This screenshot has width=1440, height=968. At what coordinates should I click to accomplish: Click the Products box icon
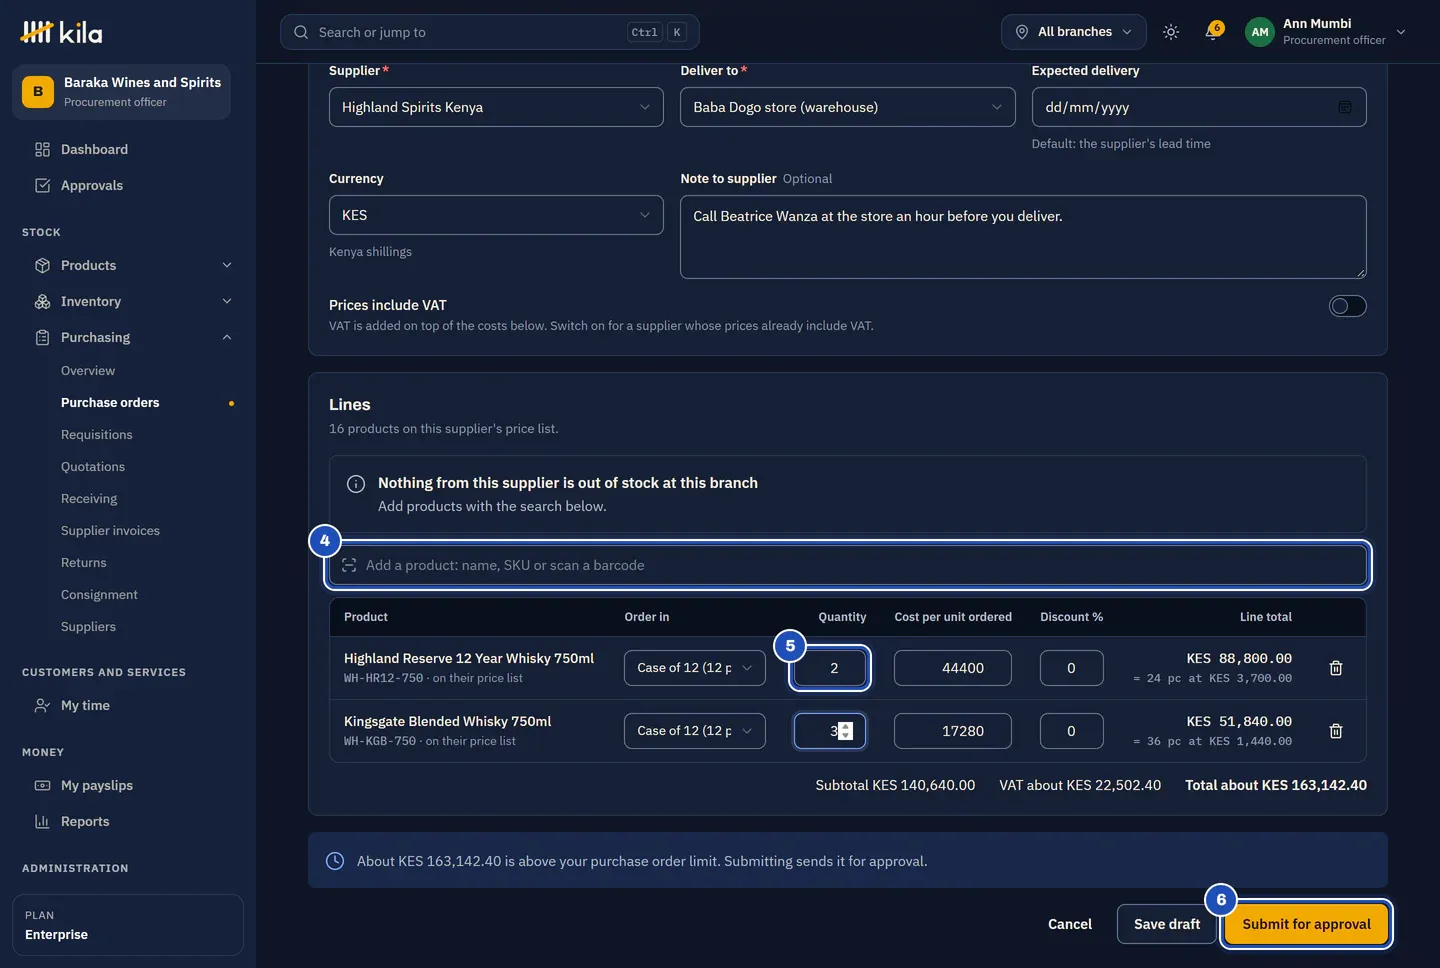42,266
